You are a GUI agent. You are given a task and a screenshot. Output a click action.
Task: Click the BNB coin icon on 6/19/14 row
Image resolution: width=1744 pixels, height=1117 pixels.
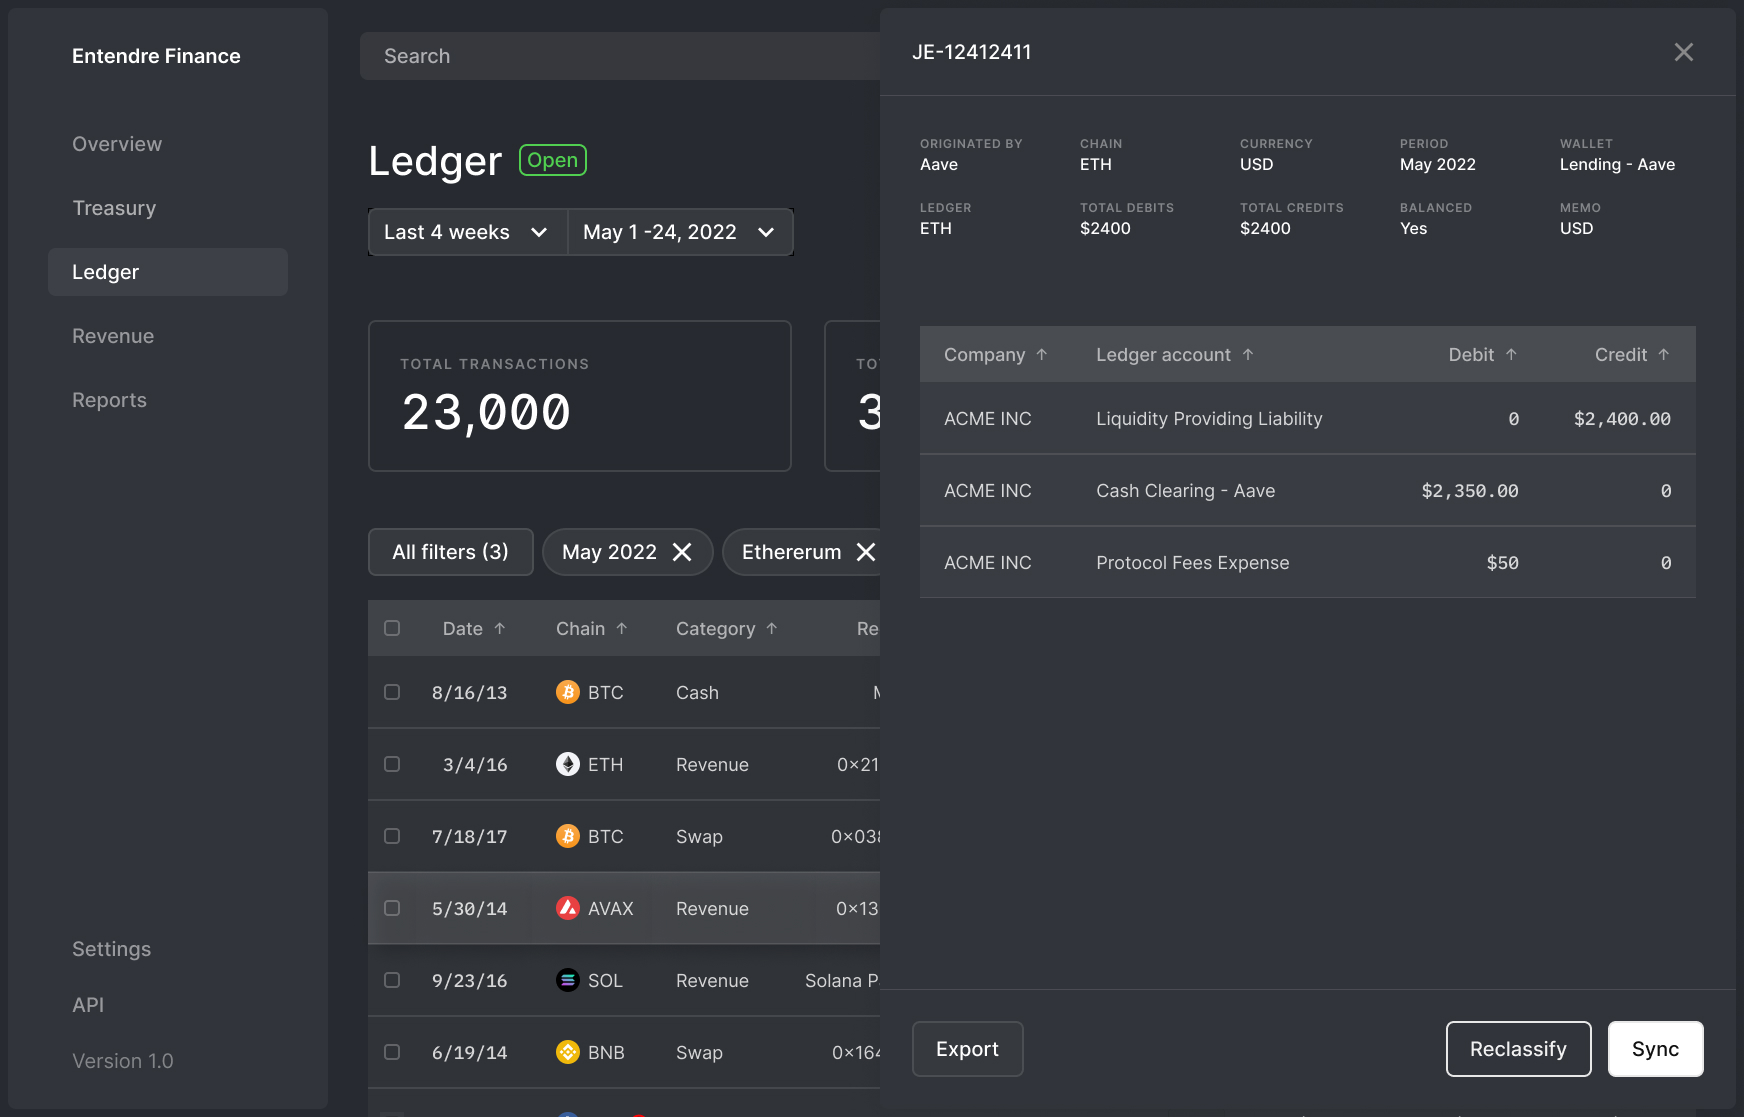point(568,1052)
